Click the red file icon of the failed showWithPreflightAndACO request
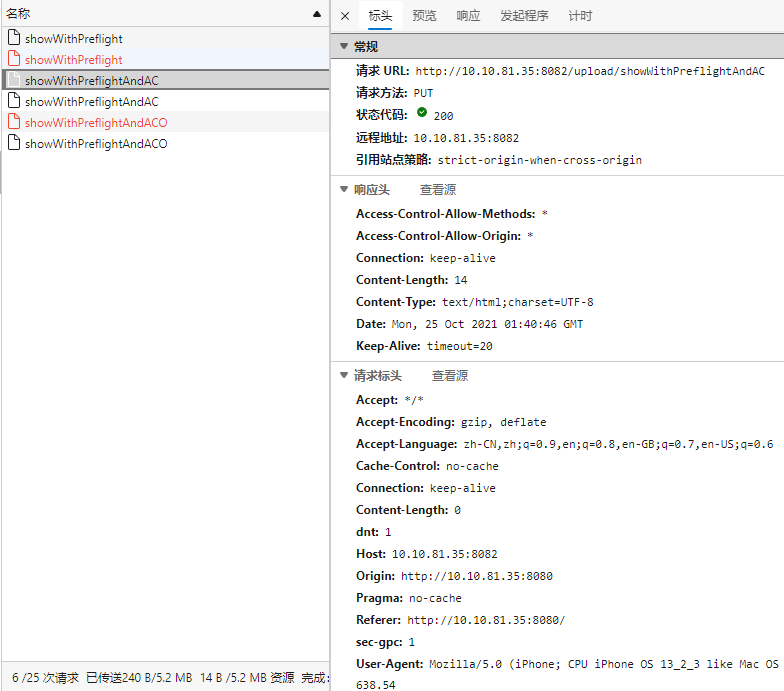 [x=14, y=122]
